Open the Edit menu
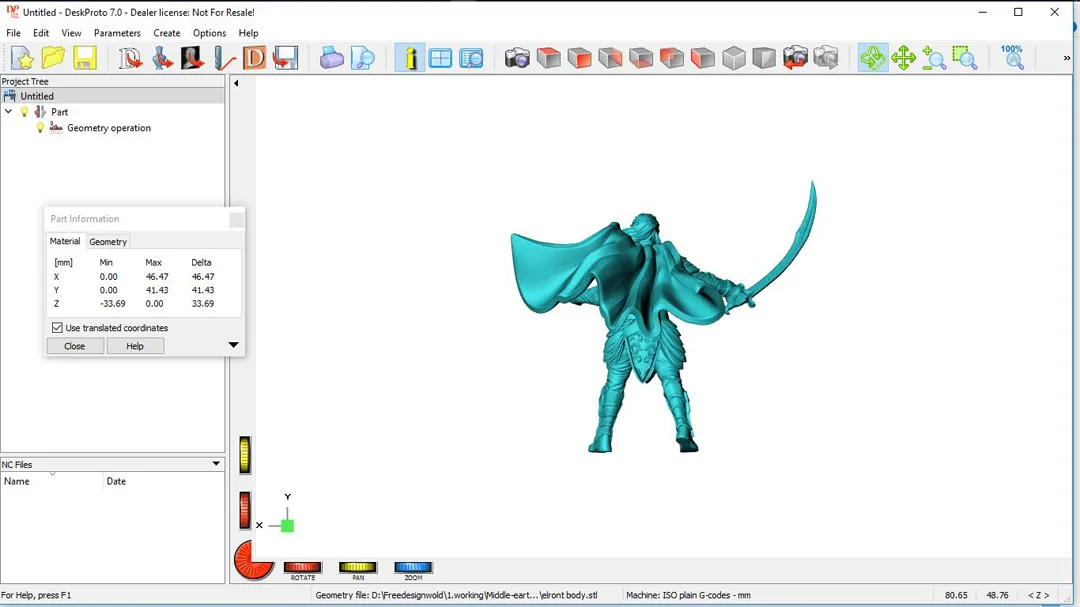The width and height of the screenshot is (1080, 607). (x=41, y=33)
